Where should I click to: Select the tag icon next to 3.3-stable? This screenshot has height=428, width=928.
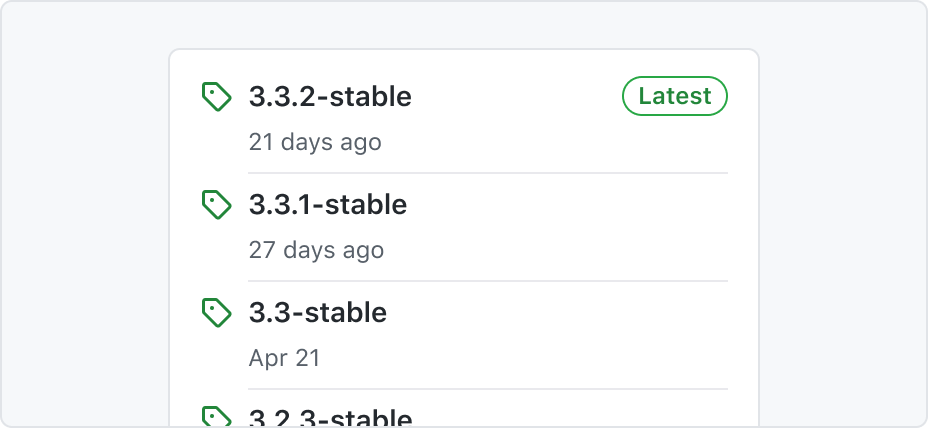tap(217, 313)
